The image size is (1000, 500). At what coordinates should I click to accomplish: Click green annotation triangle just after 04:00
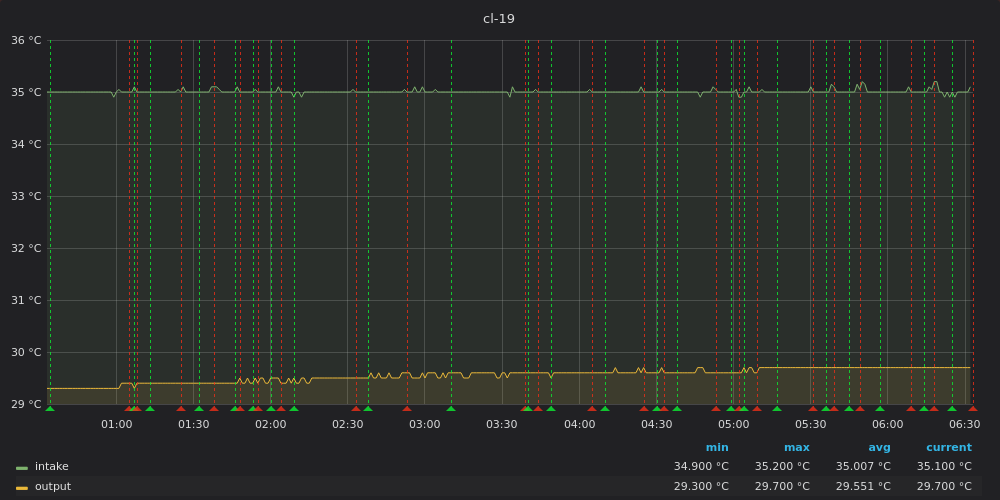pos(605,409)
